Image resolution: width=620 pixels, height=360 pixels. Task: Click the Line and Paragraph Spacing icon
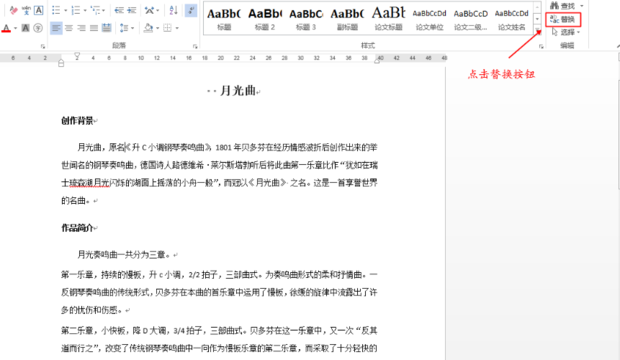124,28
